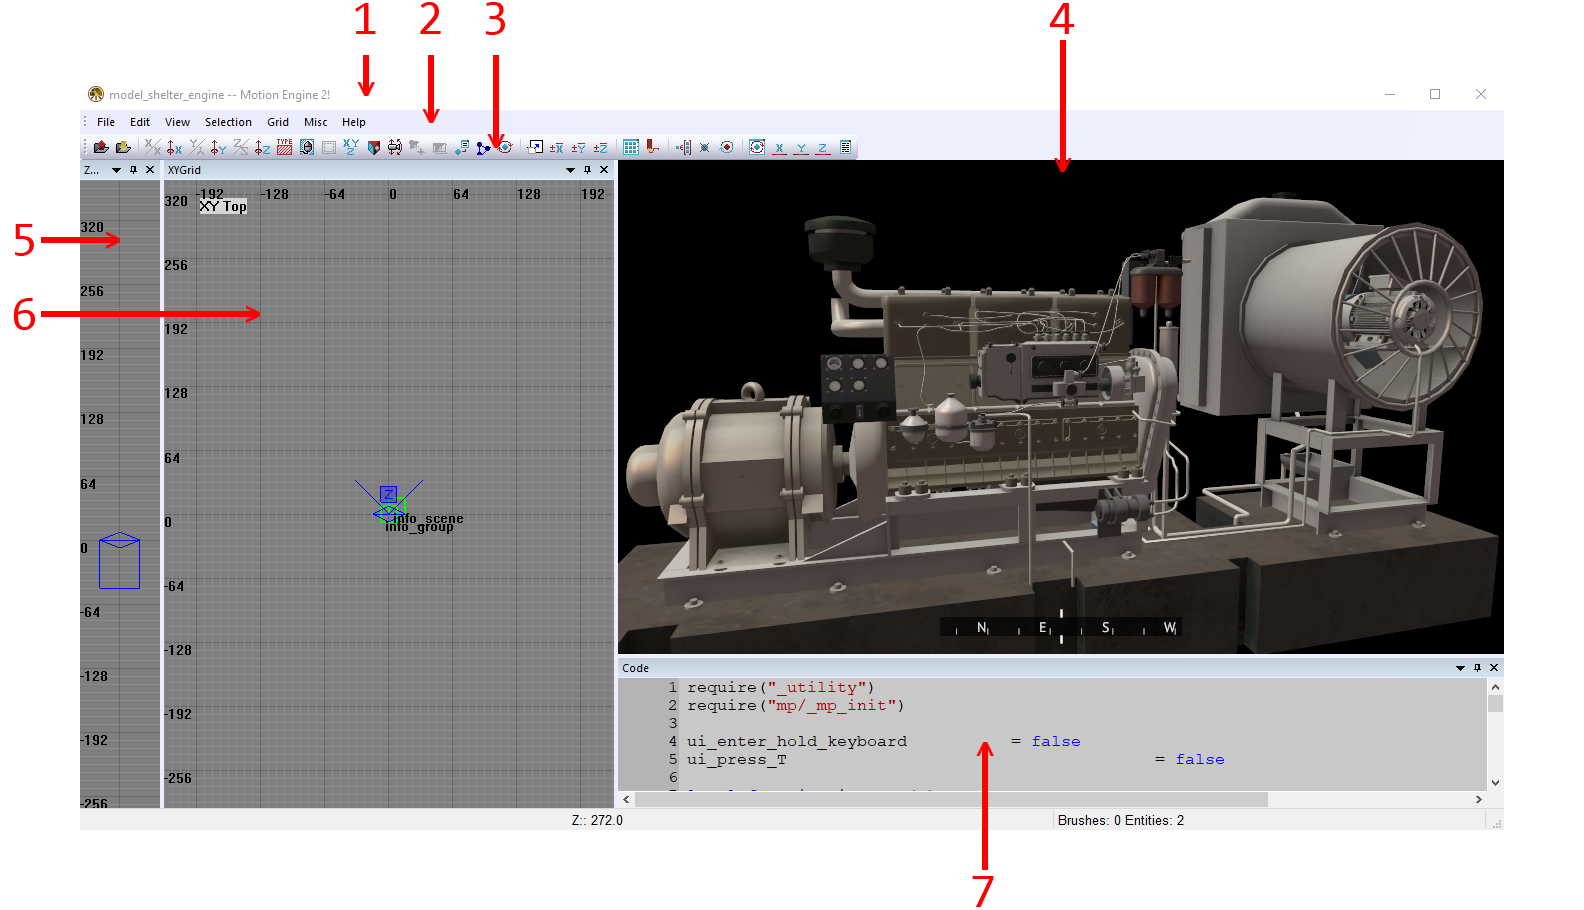Click the Open file toolbar icon
1584x910 pixels.
point(101,147)
